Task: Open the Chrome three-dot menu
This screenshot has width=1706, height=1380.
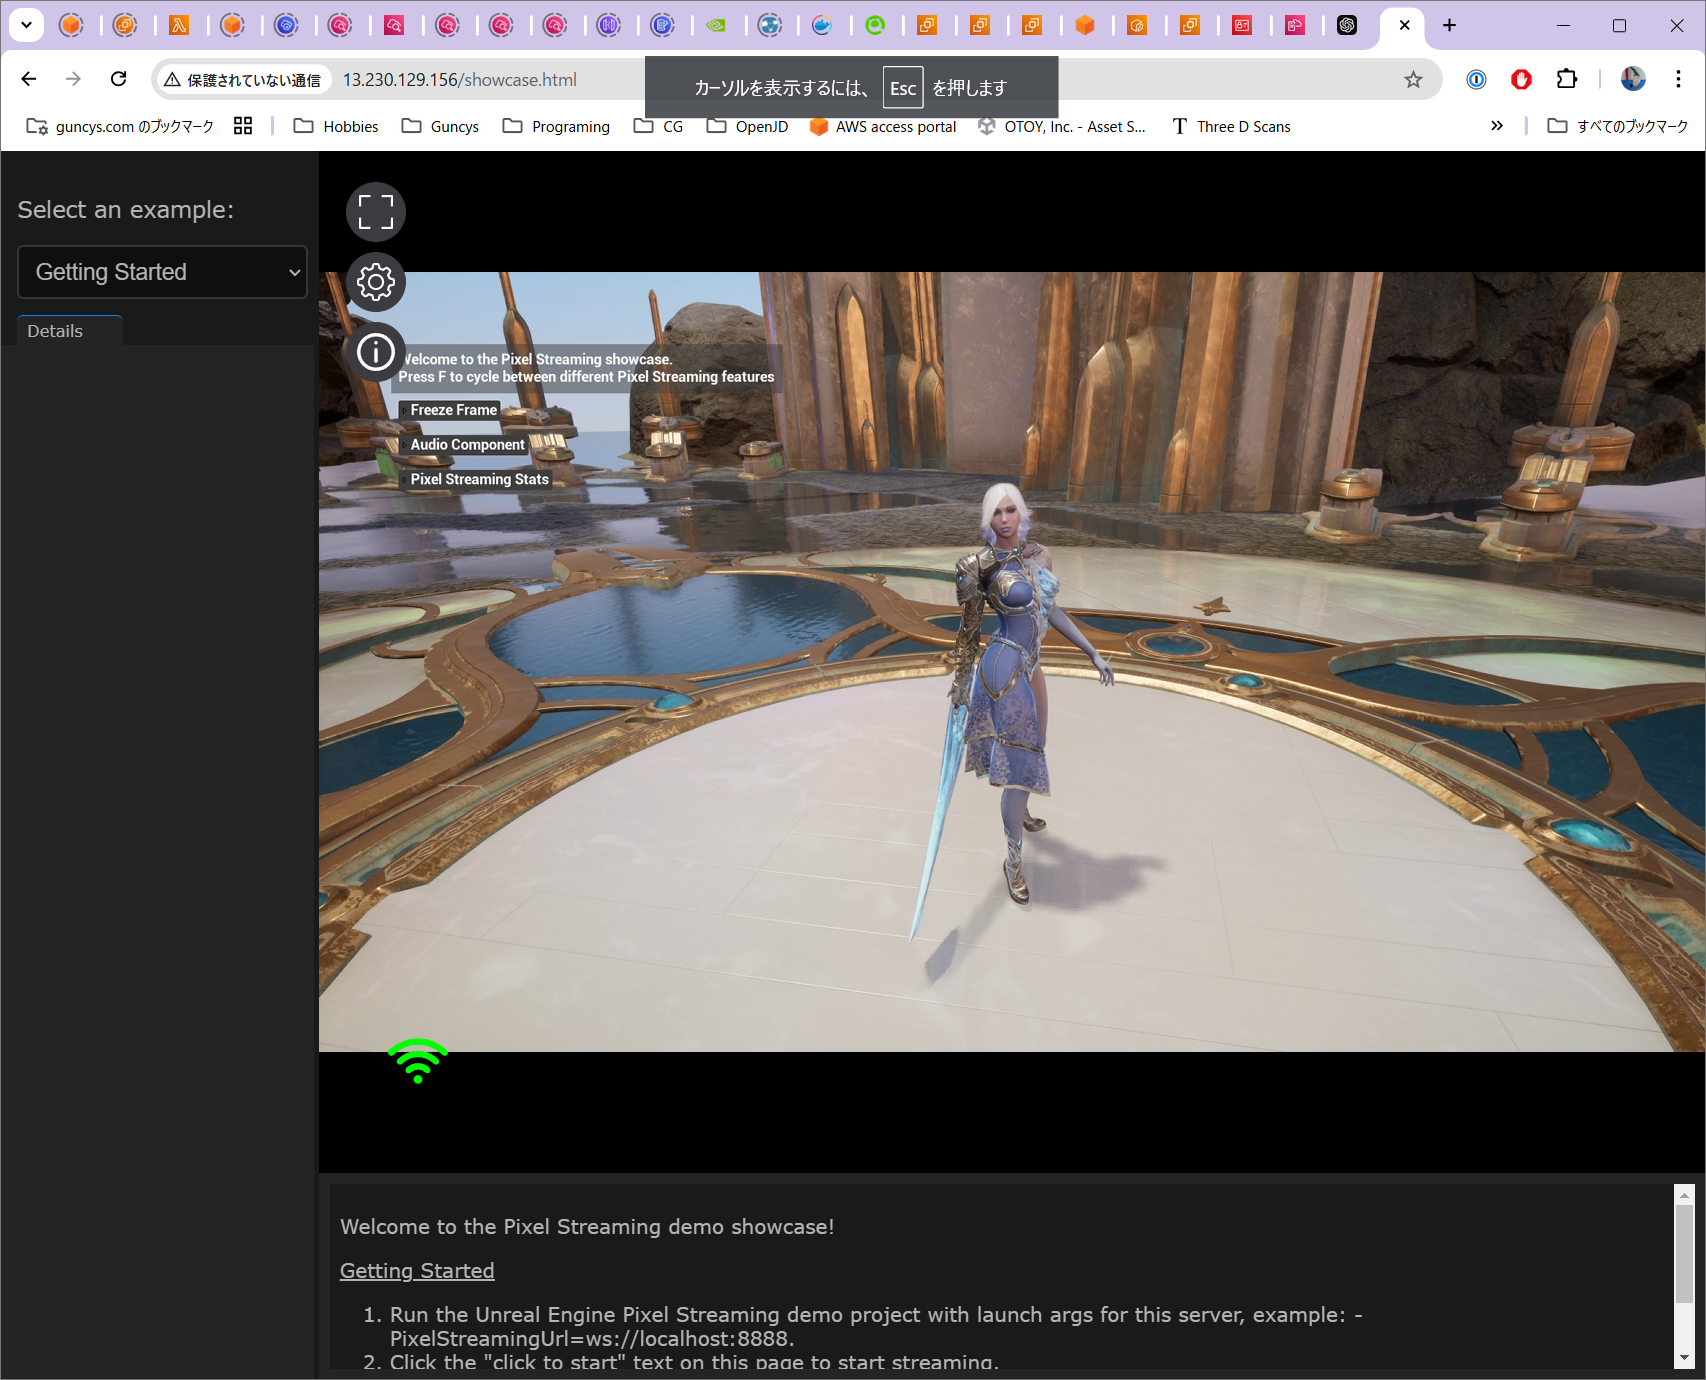Action: tap(1678, 79)
